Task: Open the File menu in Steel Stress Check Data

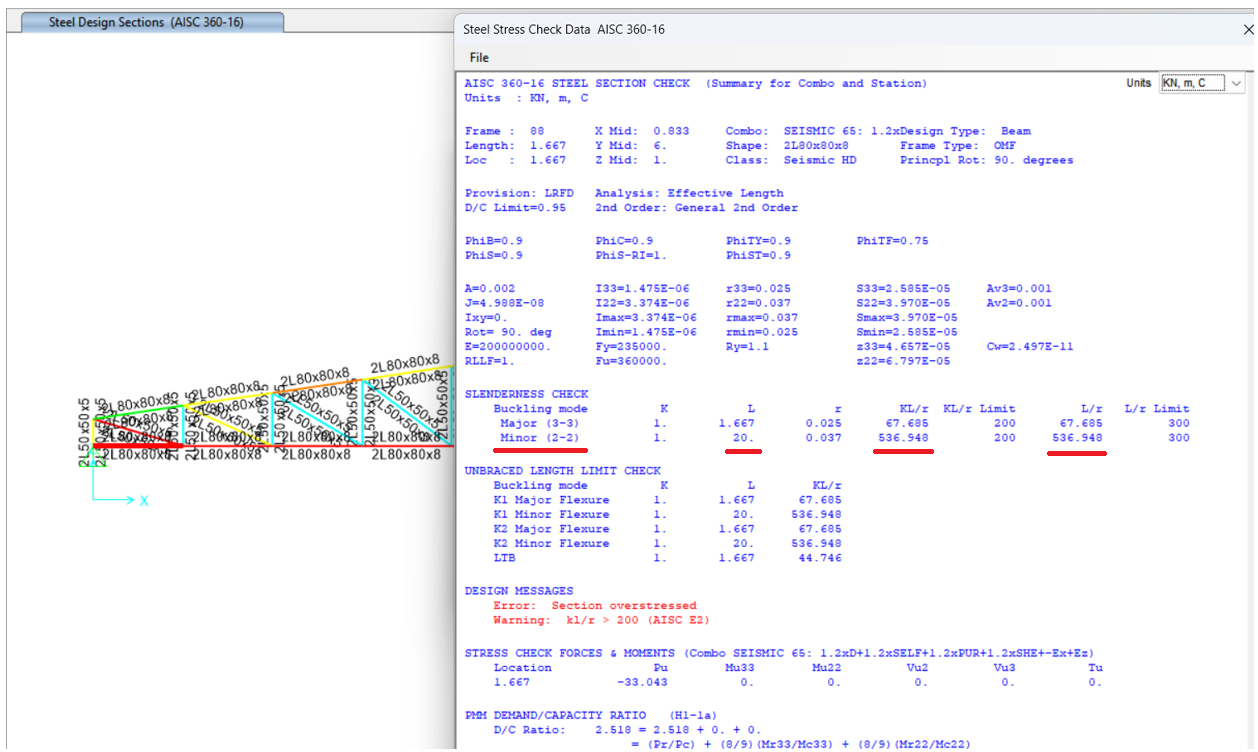Action: pyautogui.click(x=479, y=58)
